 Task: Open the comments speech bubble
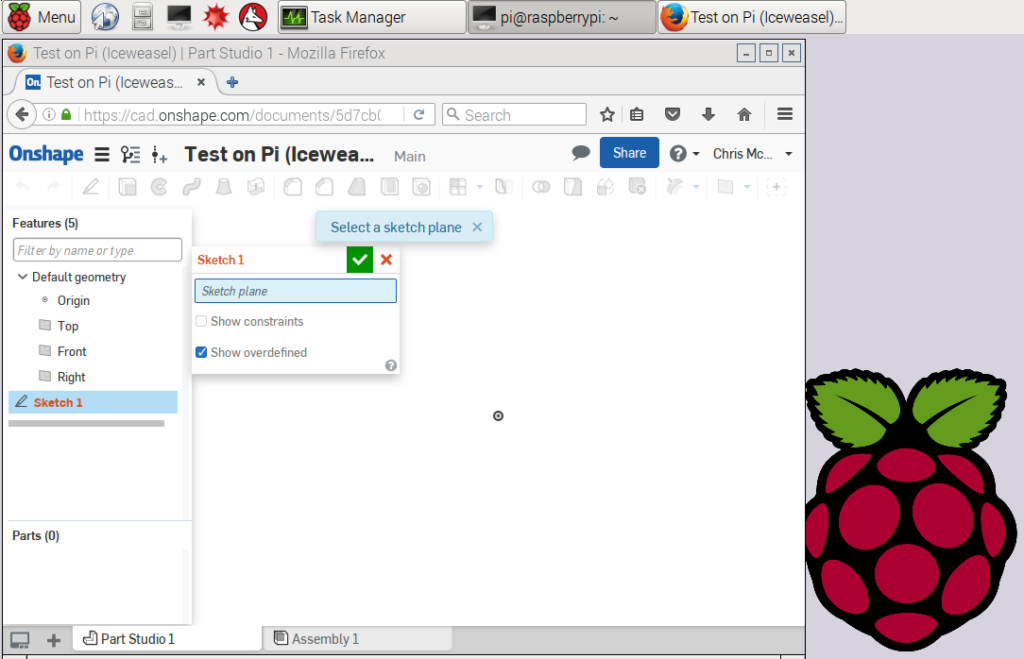click(x=580, y=153)
